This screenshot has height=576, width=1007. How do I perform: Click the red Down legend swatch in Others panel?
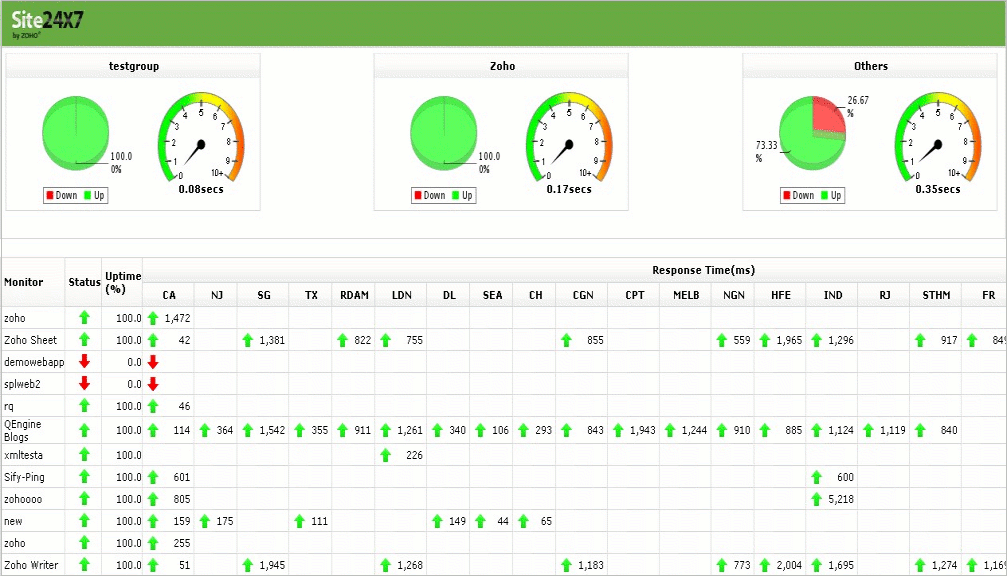click(787, 195)
